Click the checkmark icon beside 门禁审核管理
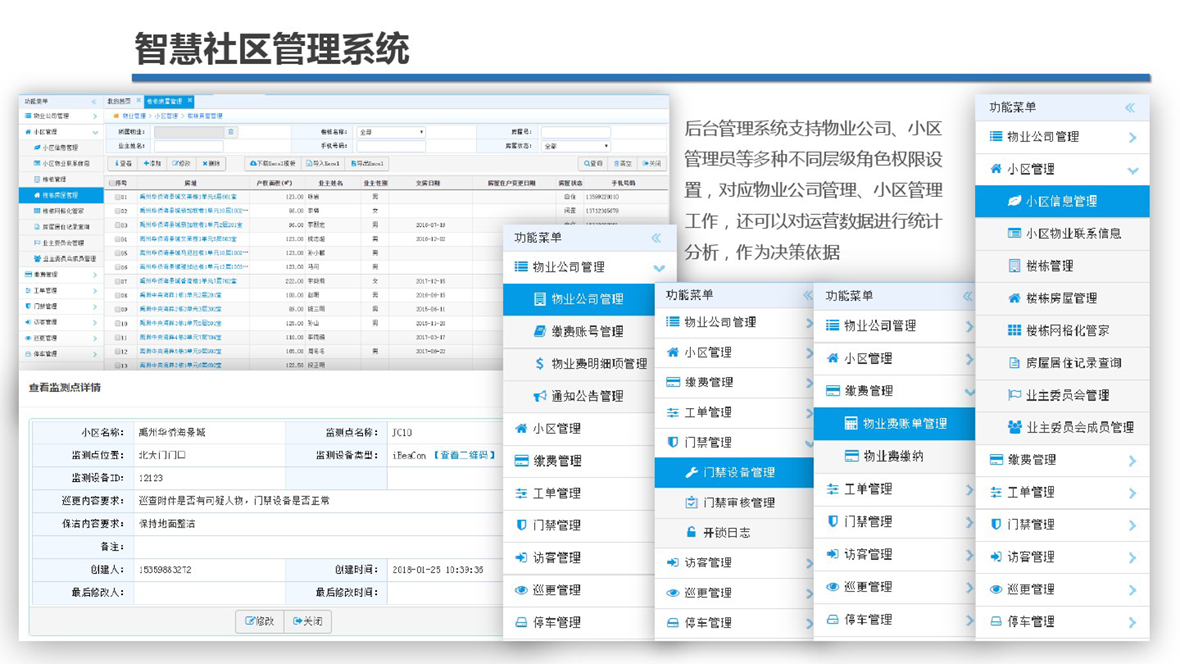The image size is (1180, 664). (691, 503)
